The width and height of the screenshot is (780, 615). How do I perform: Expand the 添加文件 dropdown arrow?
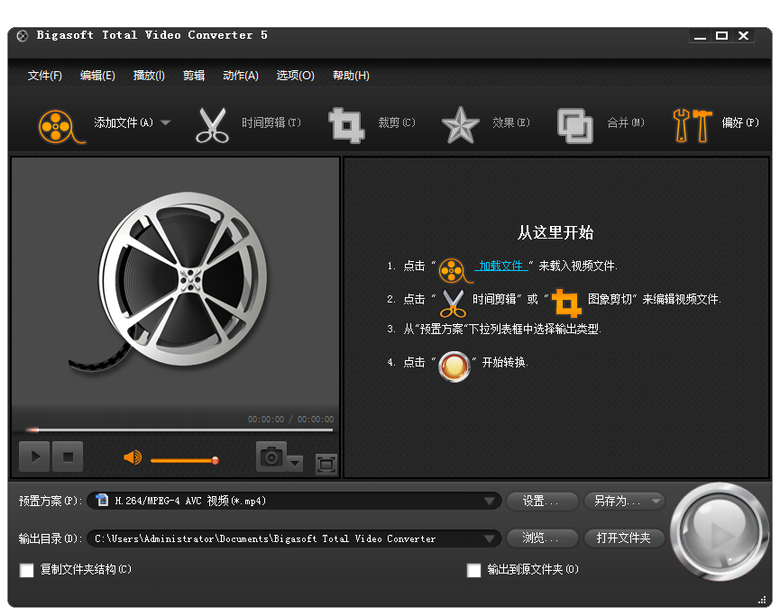pos(166,123)
